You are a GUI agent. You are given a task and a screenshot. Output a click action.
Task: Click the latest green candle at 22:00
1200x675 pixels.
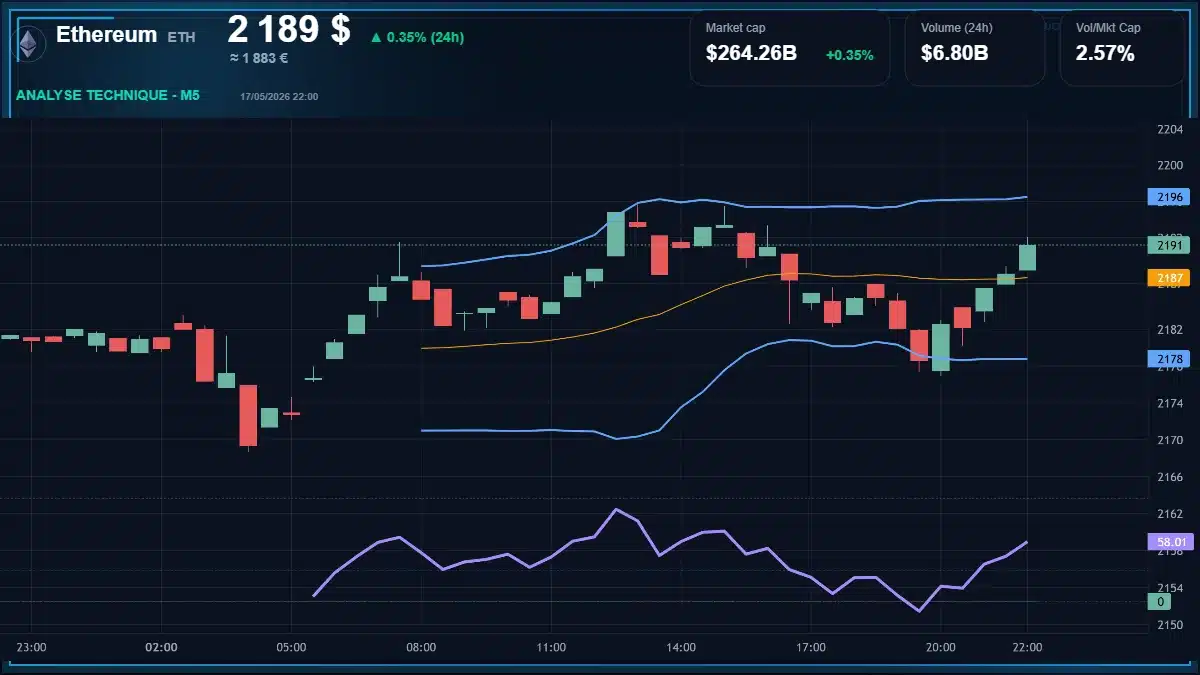(1027, 257)
